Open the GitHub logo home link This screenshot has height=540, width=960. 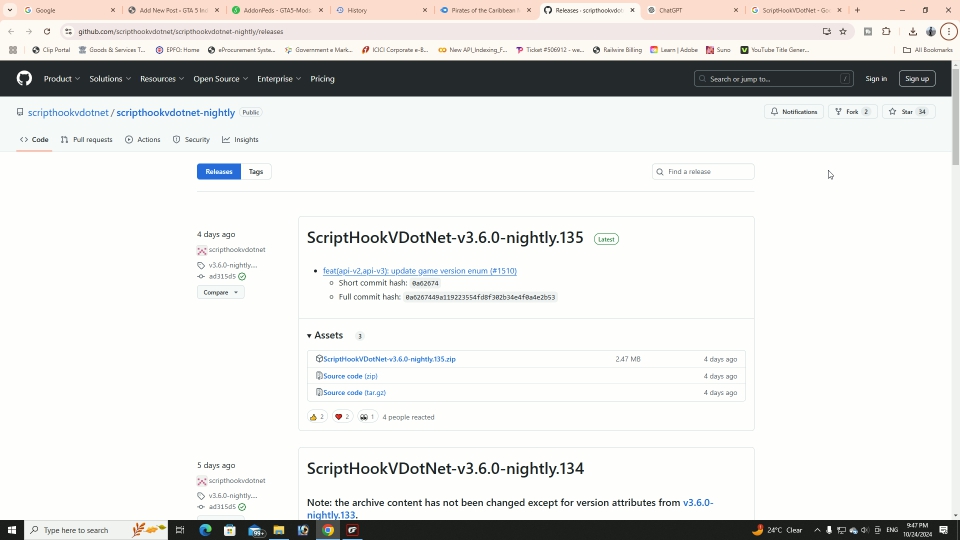click(24, 78)
